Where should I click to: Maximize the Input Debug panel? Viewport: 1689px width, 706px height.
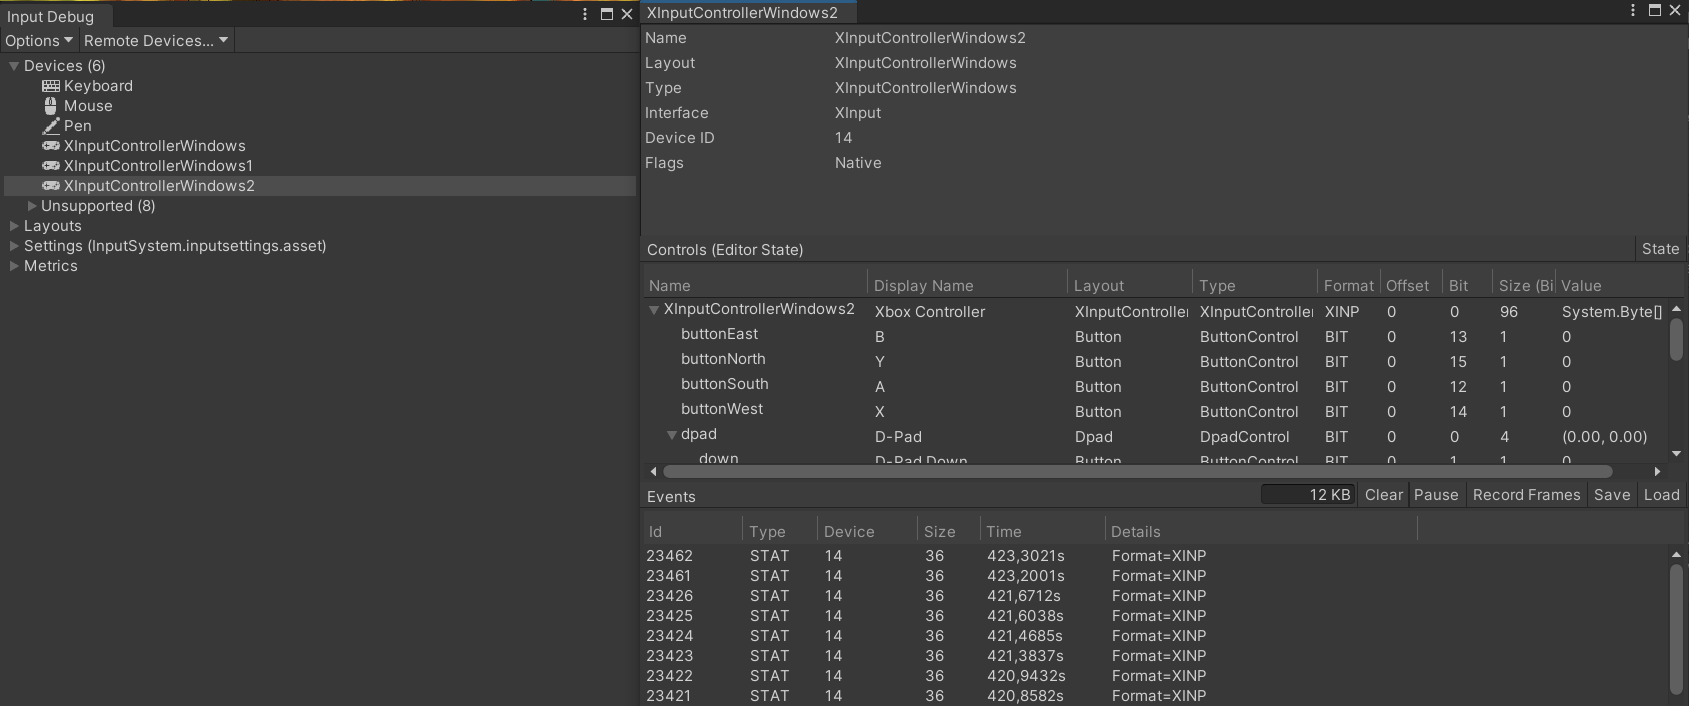606,14
